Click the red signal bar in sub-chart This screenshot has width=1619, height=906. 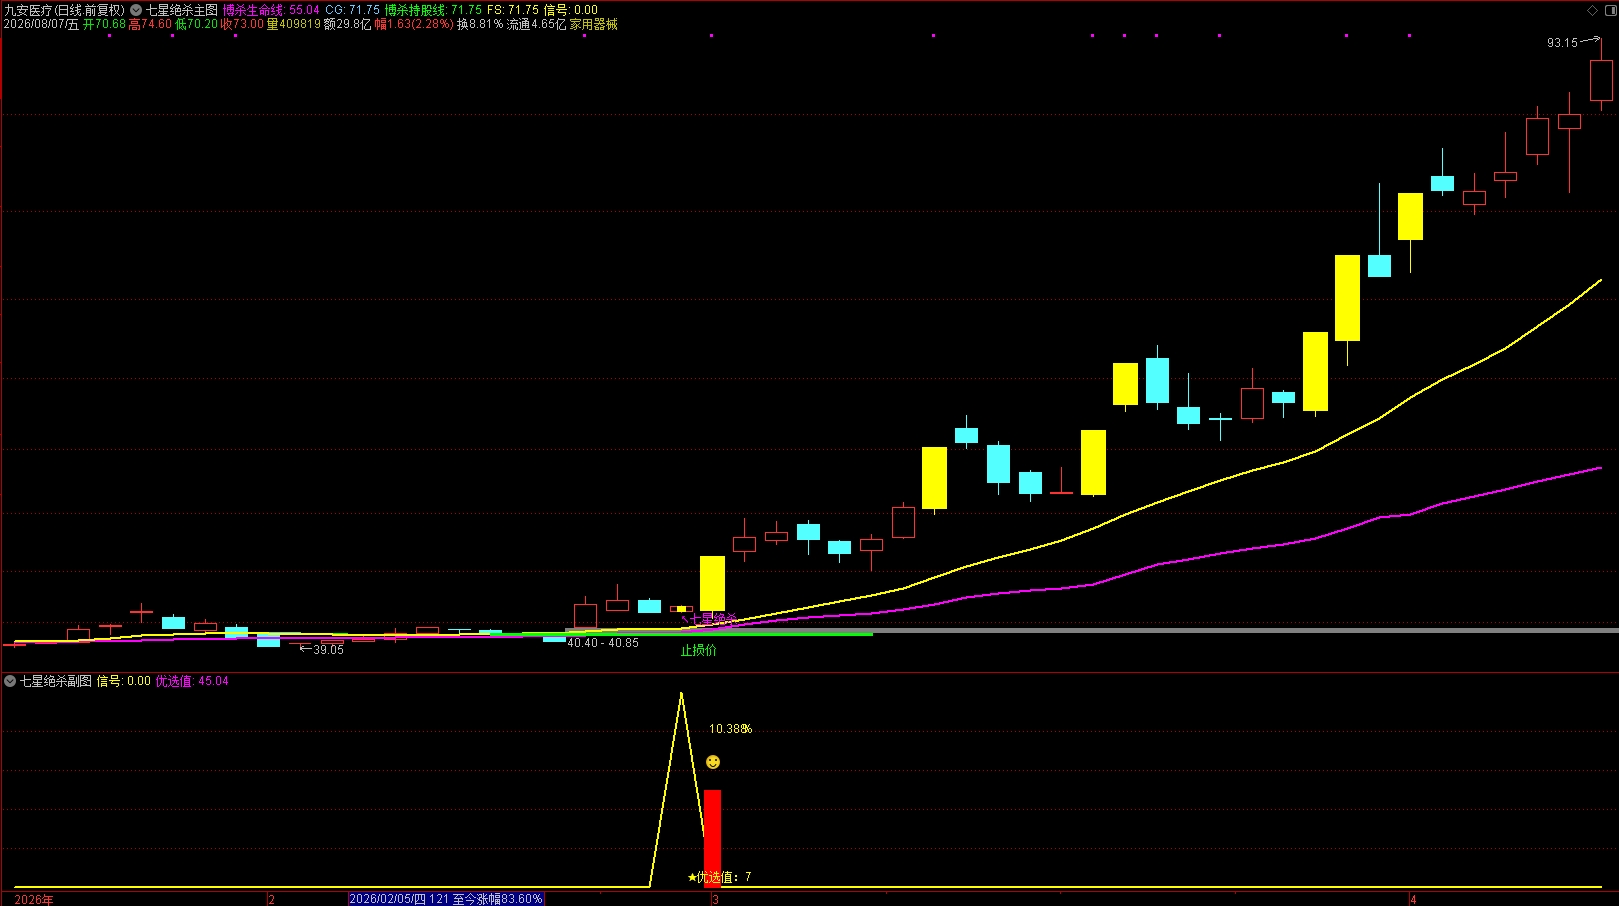point(712,838)
